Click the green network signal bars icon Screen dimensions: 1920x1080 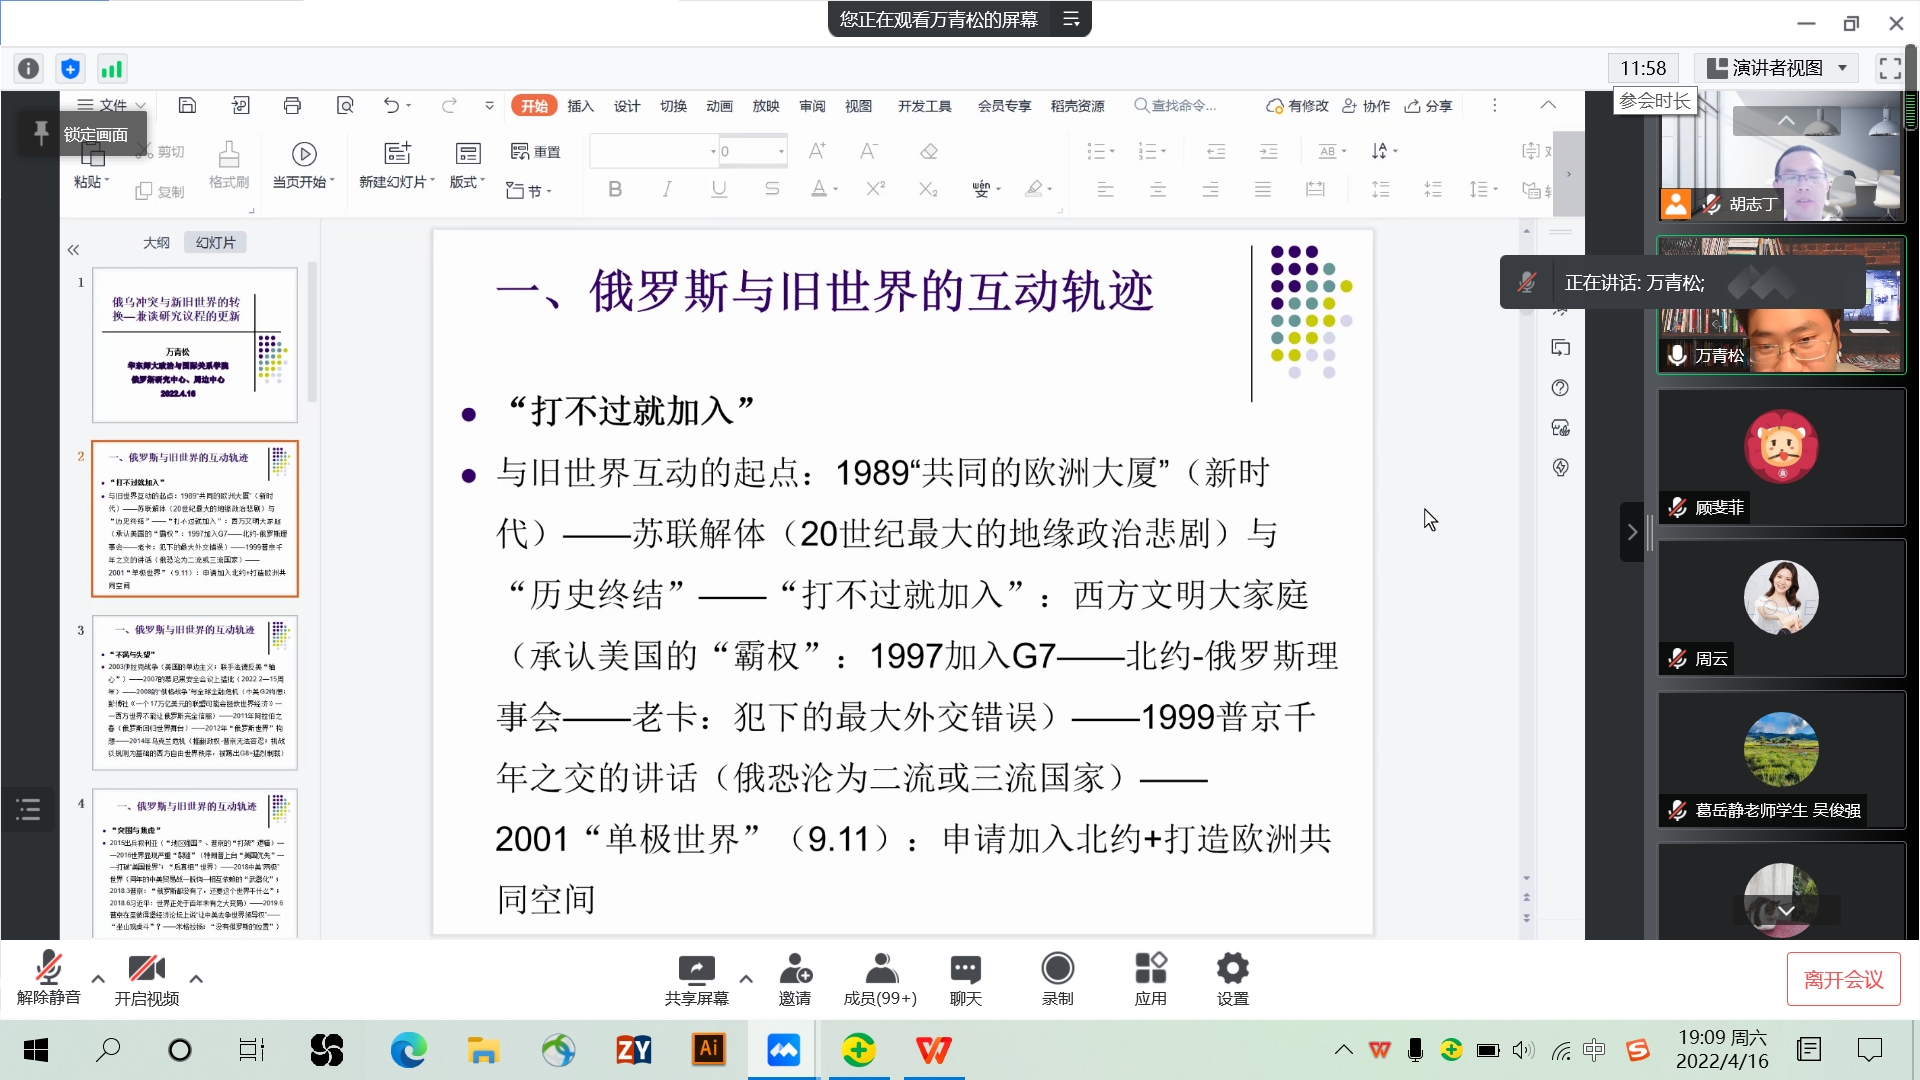[111, 69]
